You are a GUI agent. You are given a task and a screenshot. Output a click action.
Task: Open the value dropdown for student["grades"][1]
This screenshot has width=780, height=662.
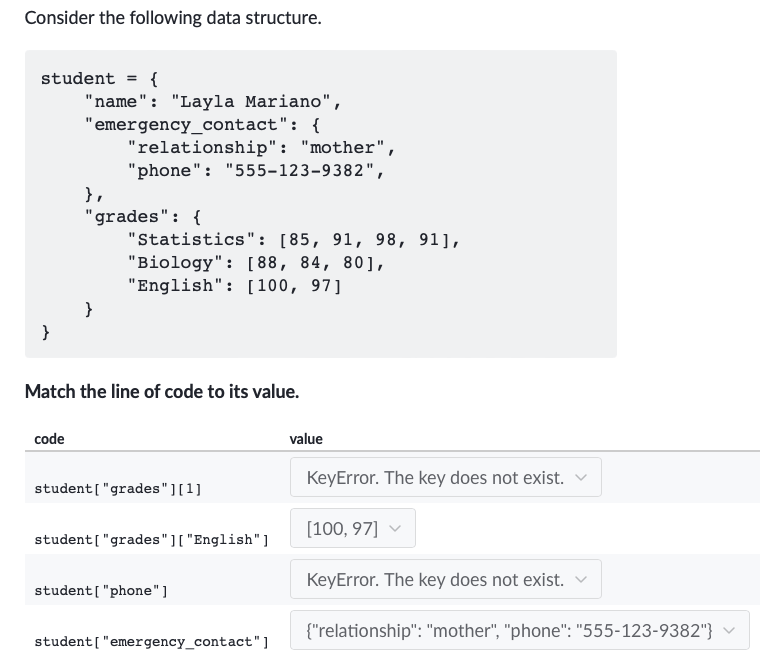click(x=445, y=477)
